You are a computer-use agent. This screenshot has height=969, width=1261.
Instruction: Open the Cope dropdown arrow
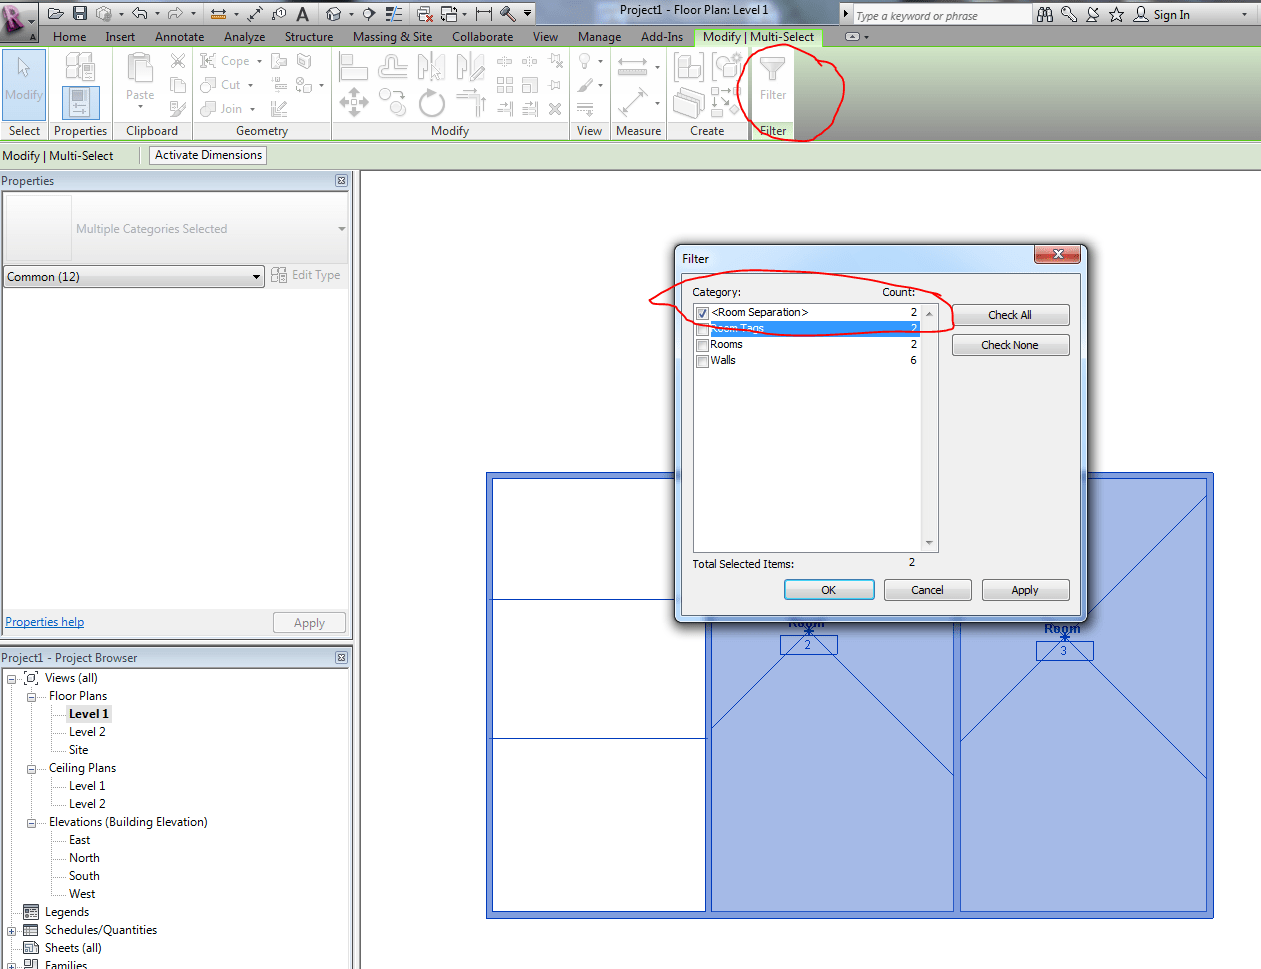(259, 61)
